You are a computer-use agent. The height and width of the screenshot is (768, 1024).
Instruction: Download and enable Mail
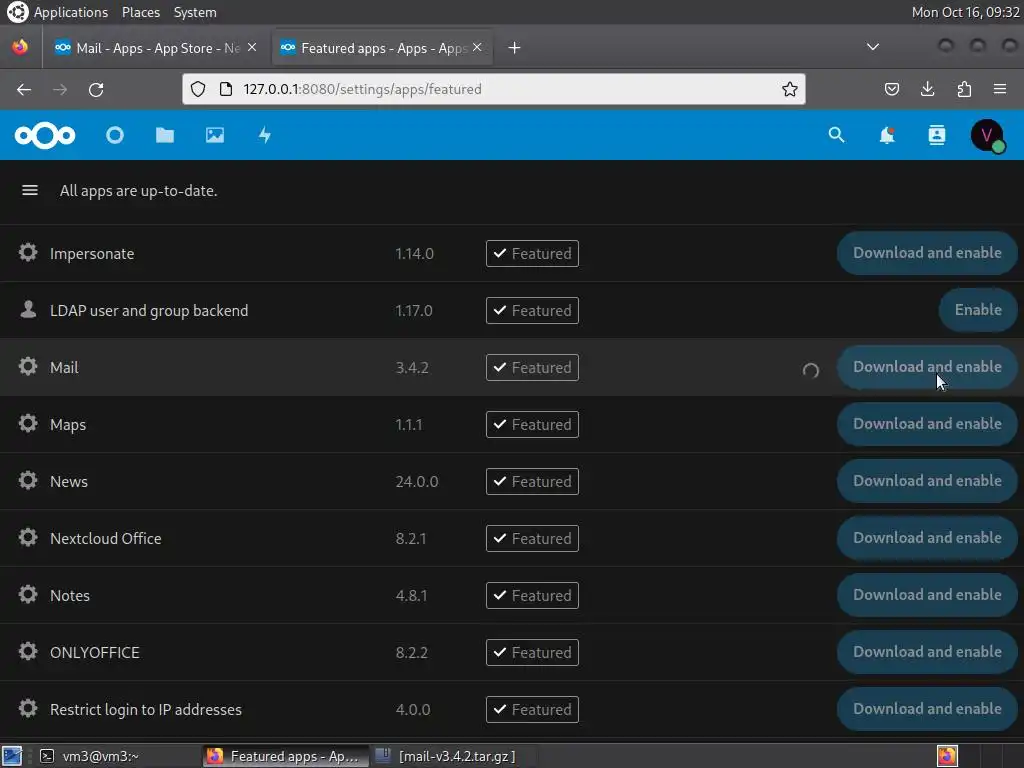(x=927, y=366)
